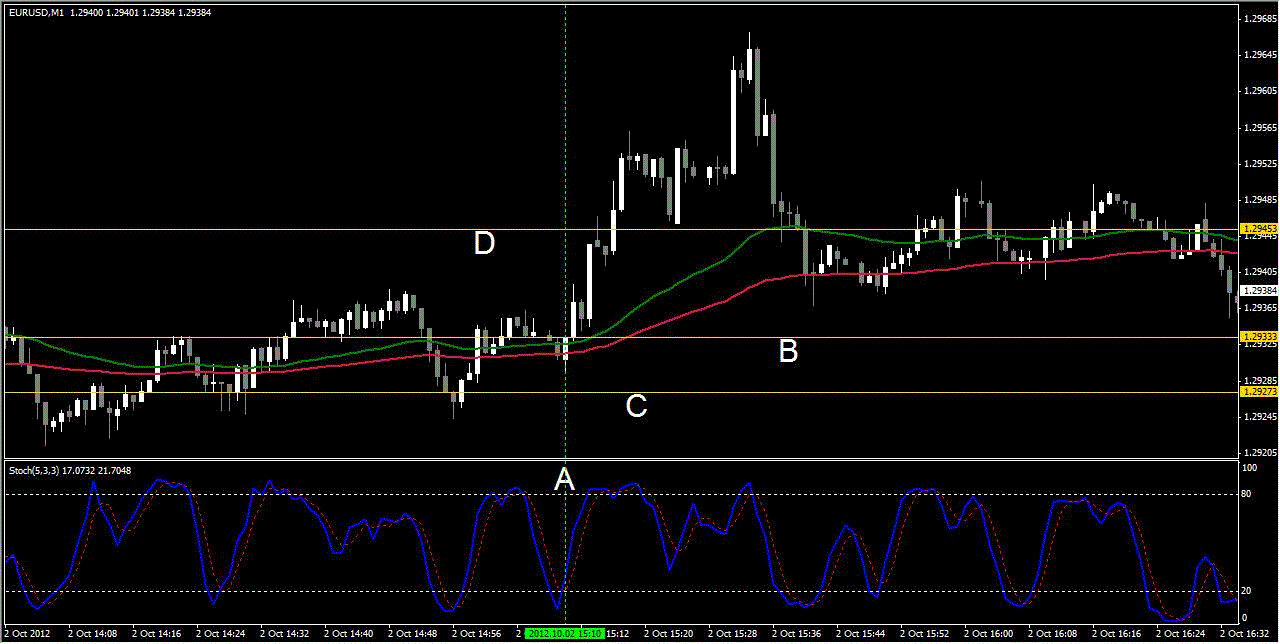This screenshot has width=1280, height=644.
Task: Click the text label B near the horizontal line
Action: pos(789,352)
